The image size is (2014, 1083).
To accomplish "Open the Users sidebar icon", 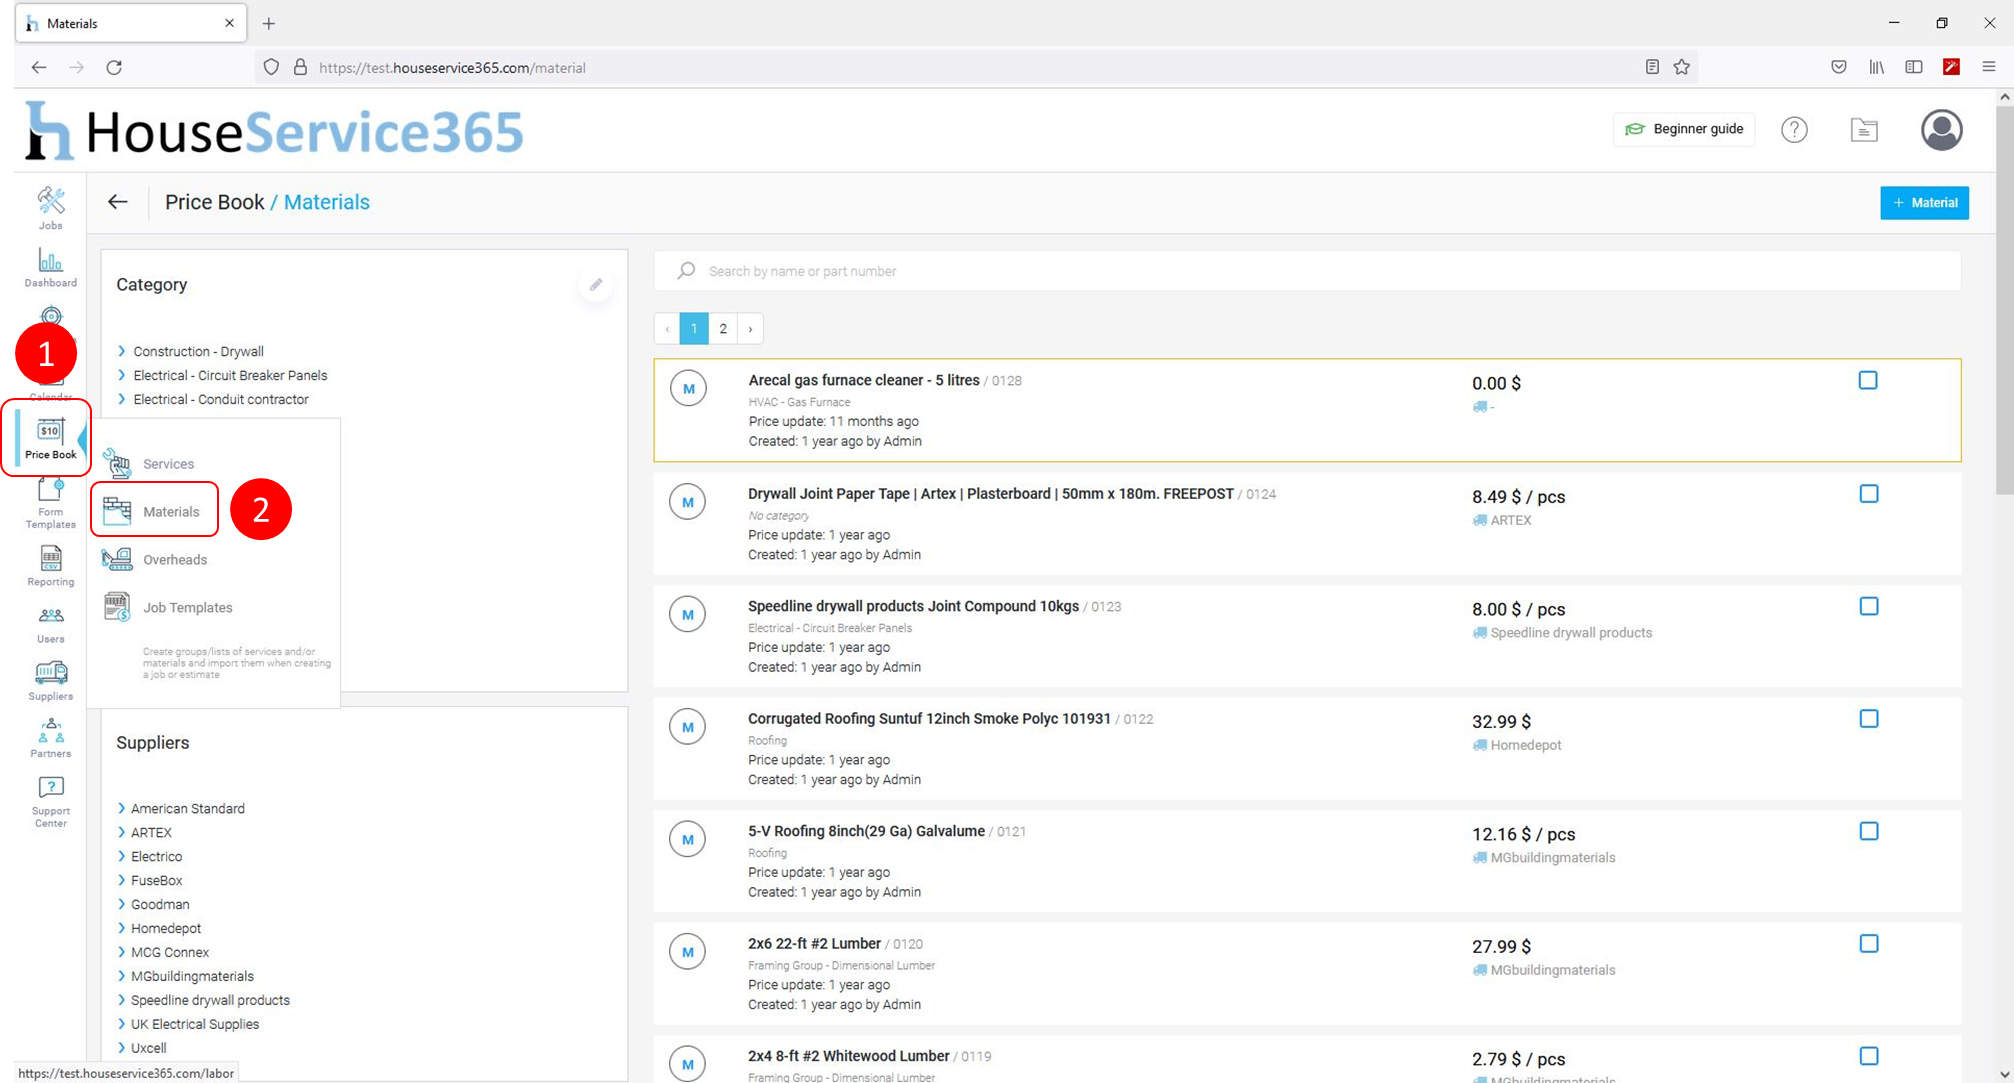I will (x=50, y=624).
